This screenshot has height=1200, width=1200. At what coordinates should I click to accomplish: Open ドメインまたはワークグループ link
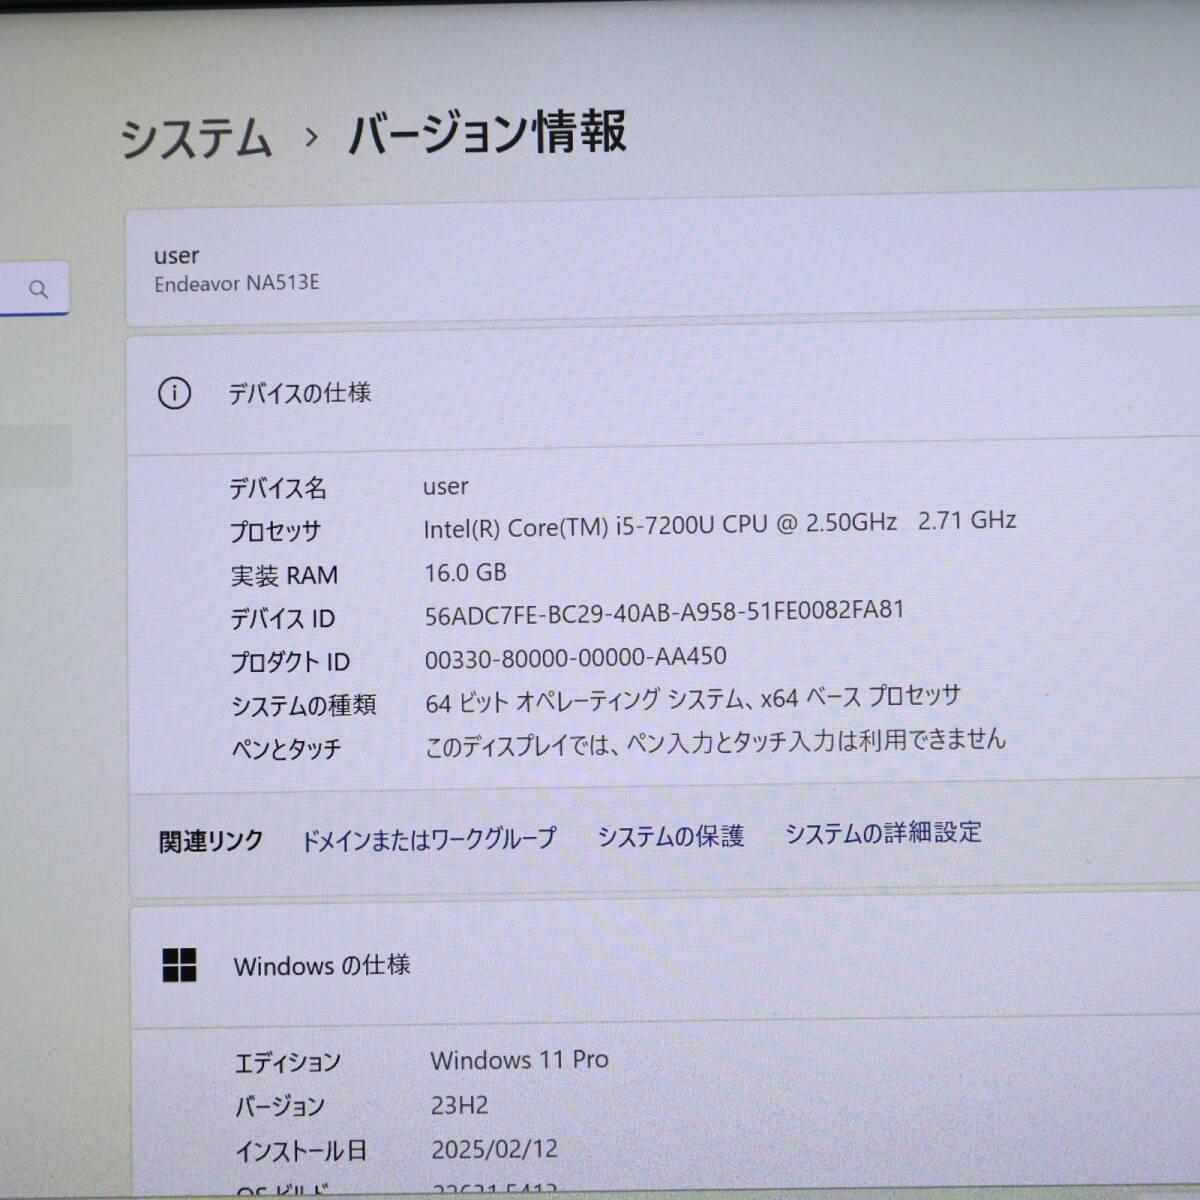428,839
